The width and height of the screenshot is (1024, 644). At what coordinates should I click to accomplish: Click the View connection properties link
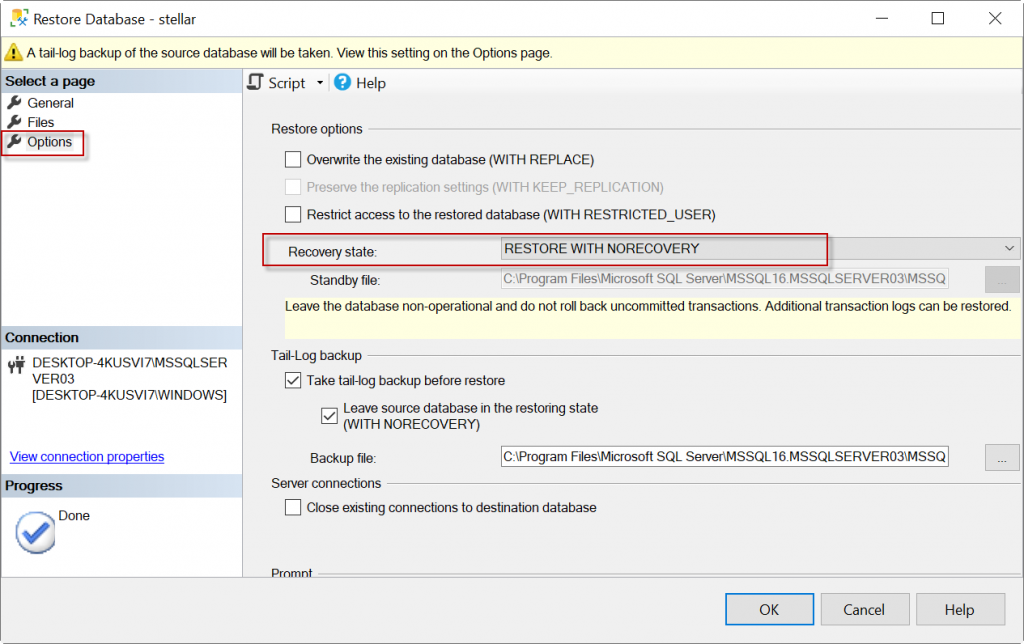(x=86, y=456)
